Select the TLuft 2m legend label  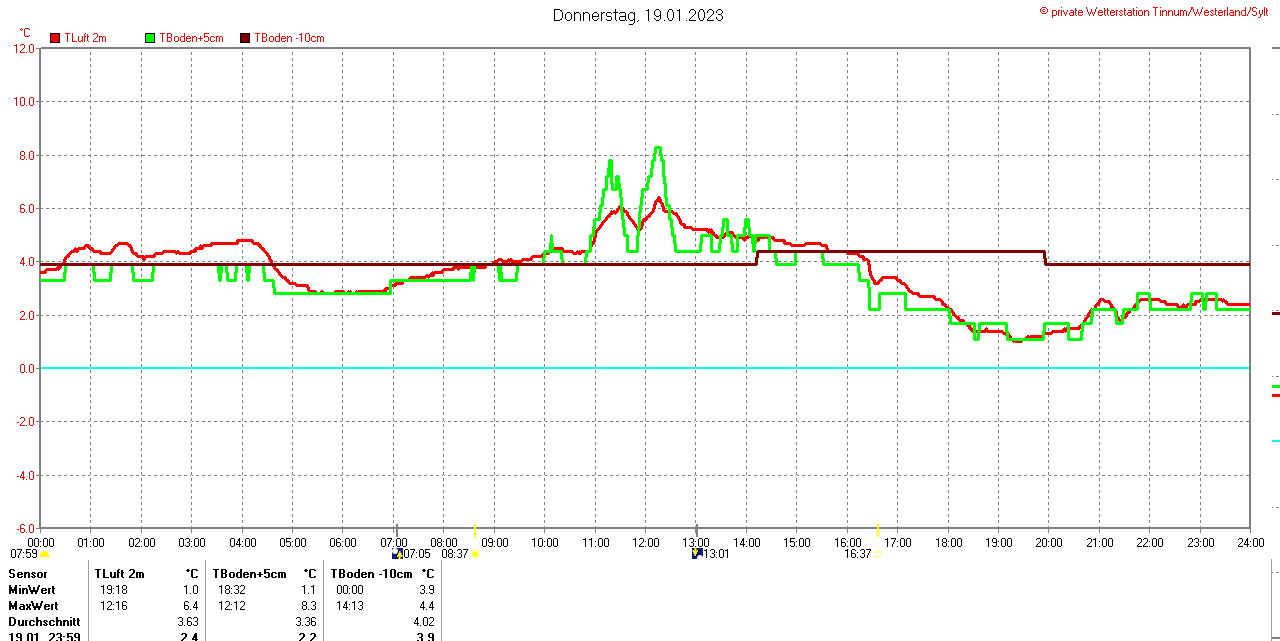[85, 38]
